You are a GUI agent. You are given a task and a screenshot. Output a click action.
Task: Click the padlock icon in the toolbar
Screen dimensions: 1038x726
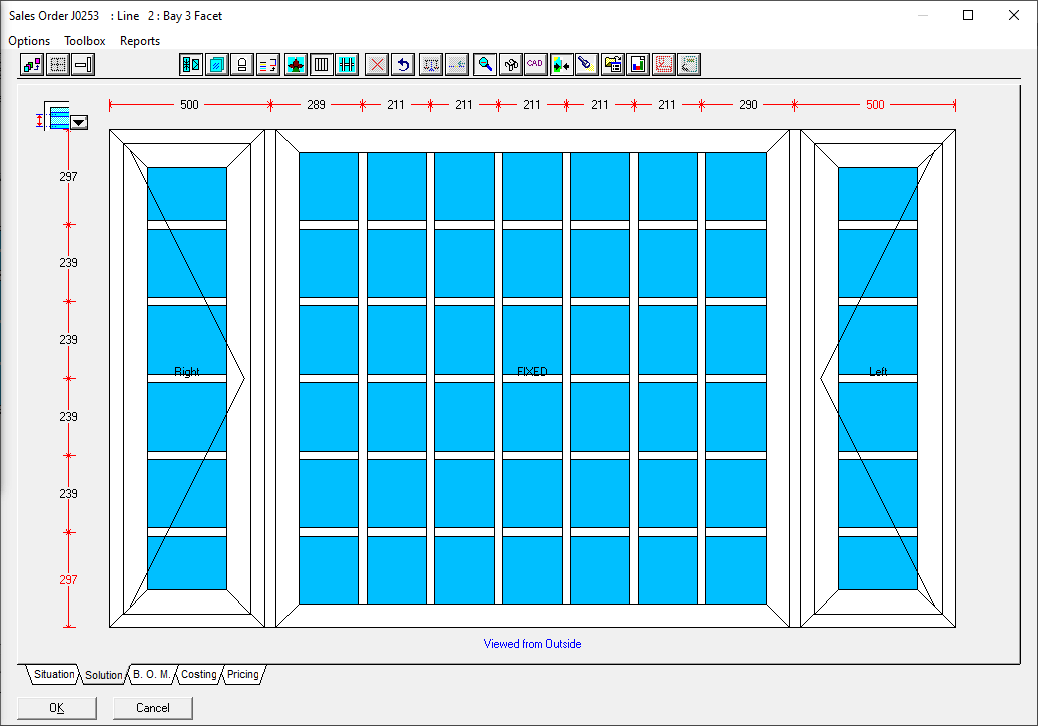click(x=241, y=65)
